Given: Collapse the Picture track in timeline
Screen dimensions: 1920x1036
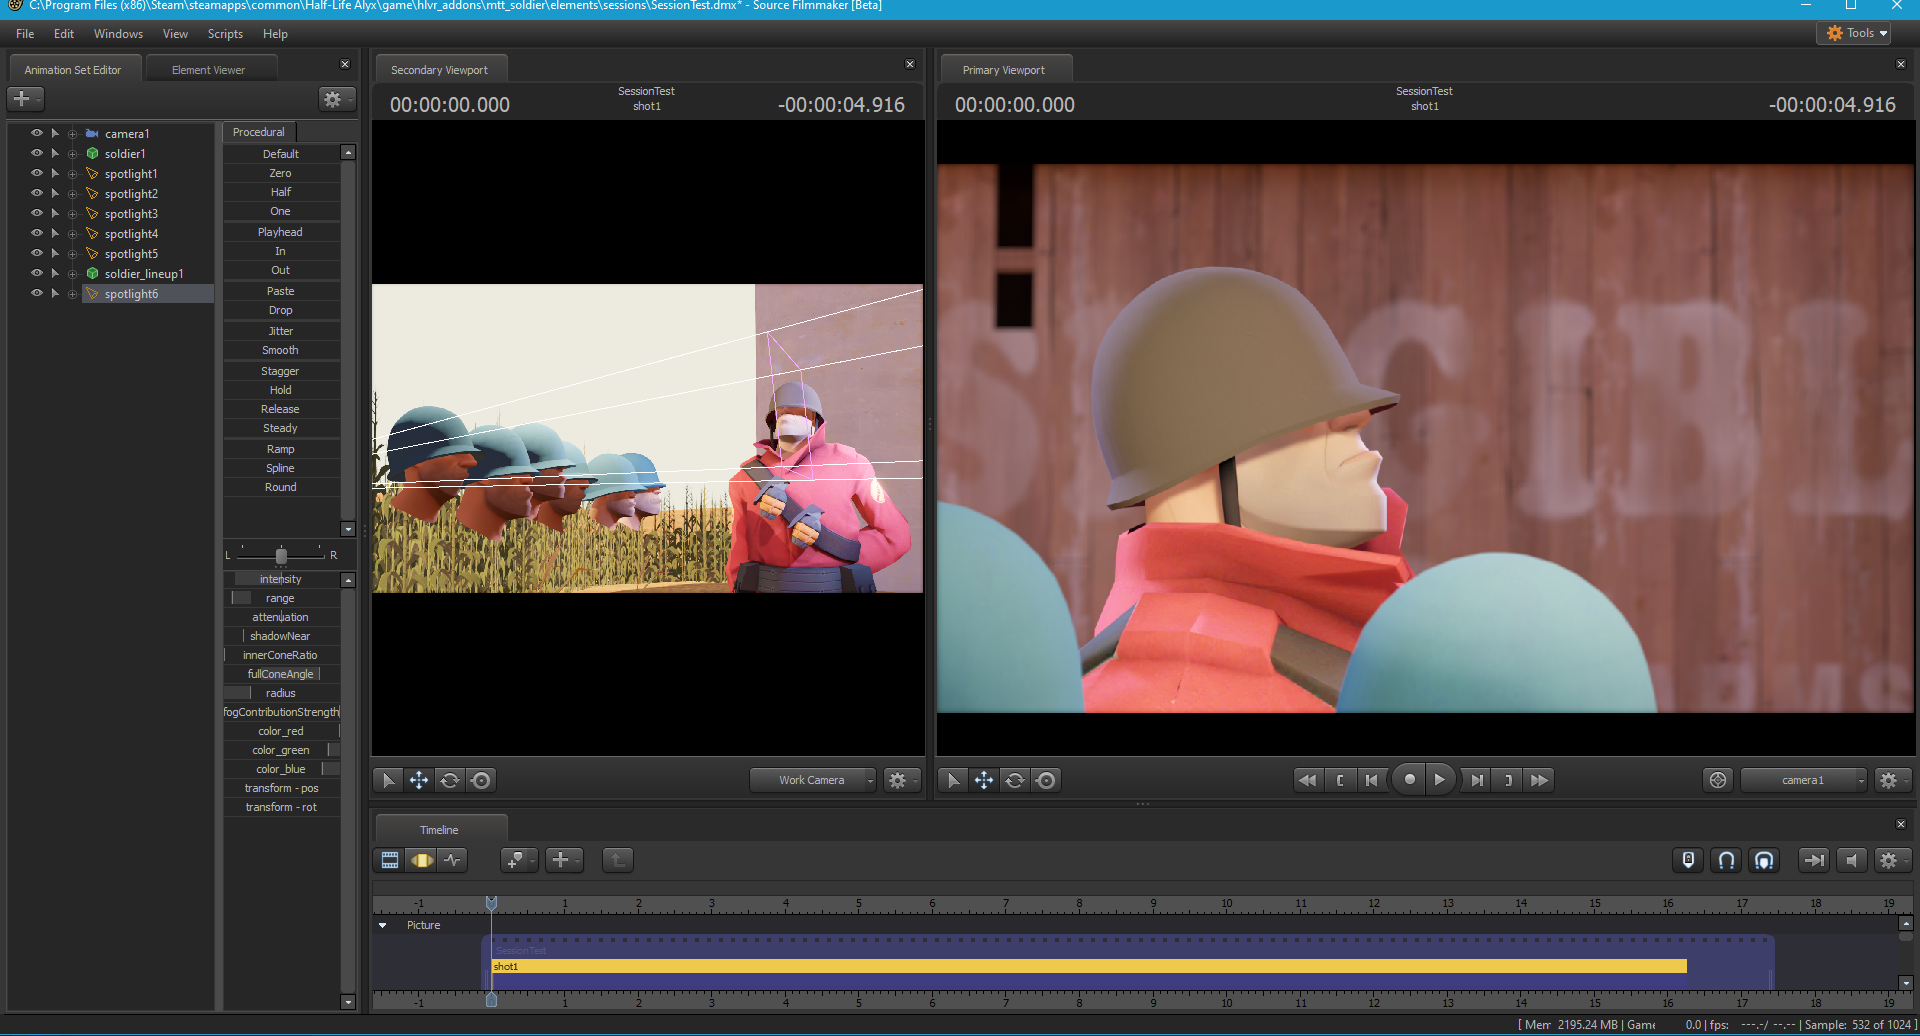Looking at the screenshot, I should [382, 925].
